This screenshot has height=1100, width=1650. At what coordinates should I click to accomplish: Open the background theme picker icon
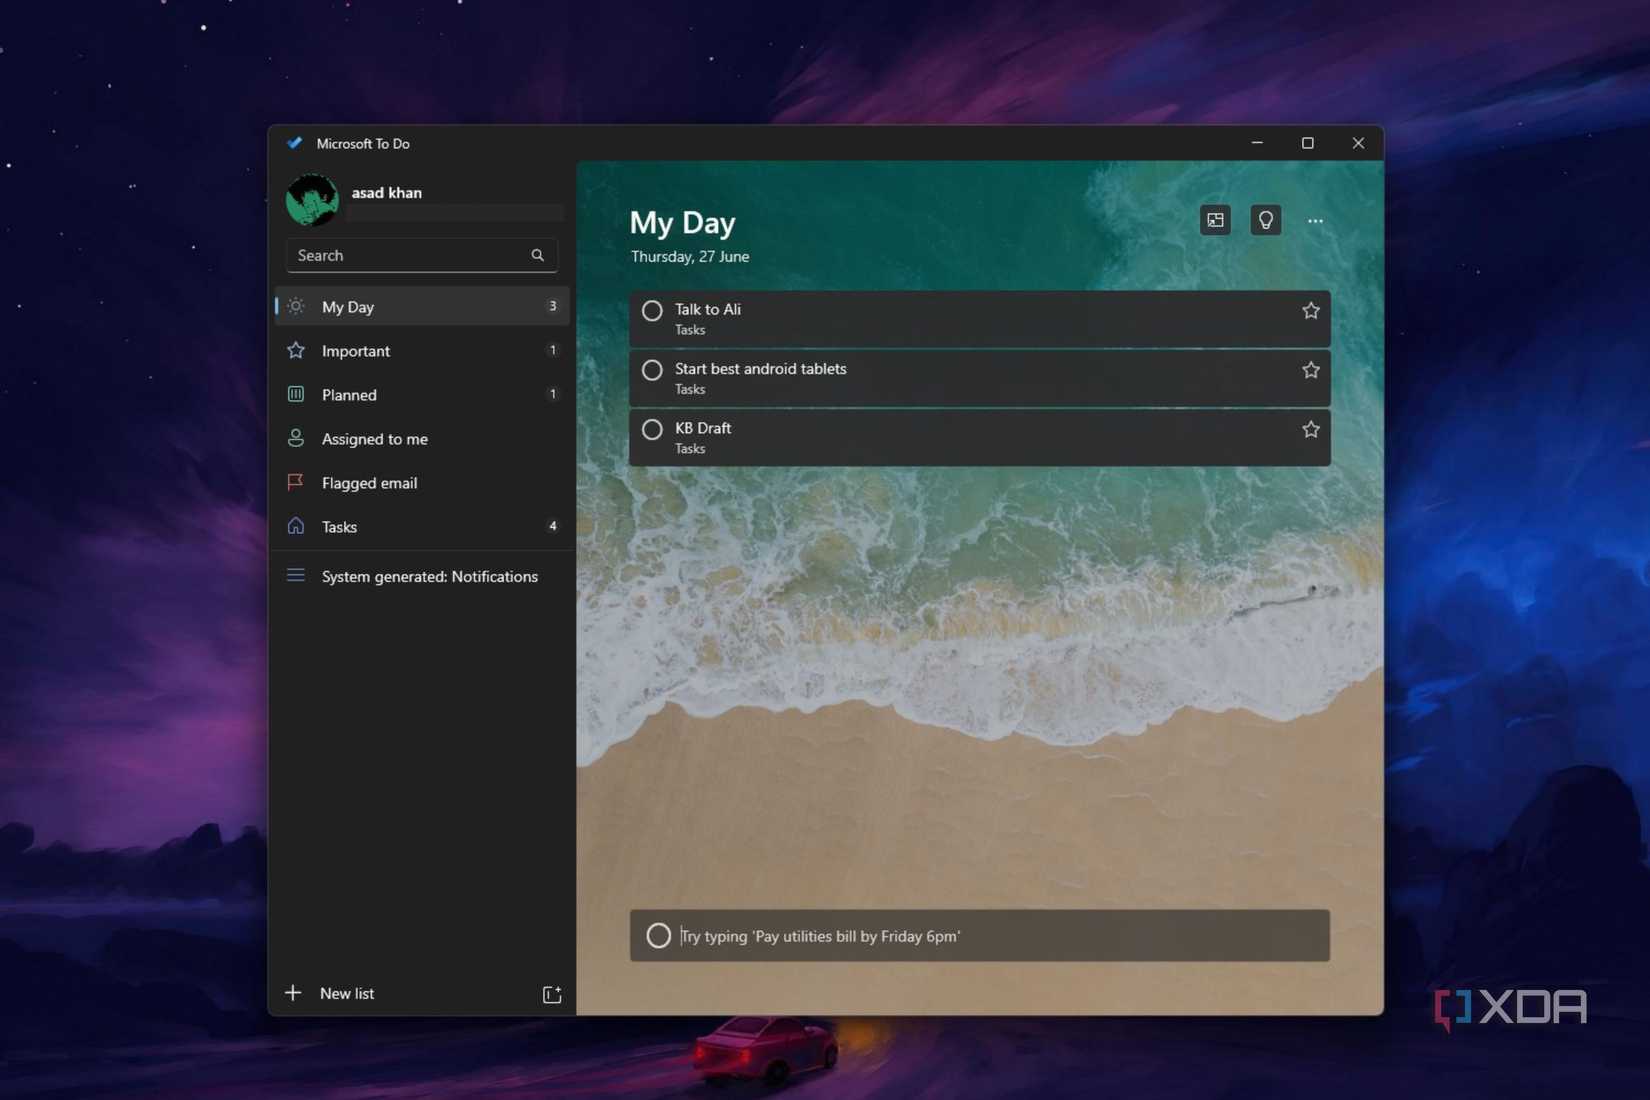tap(1215, 220)
